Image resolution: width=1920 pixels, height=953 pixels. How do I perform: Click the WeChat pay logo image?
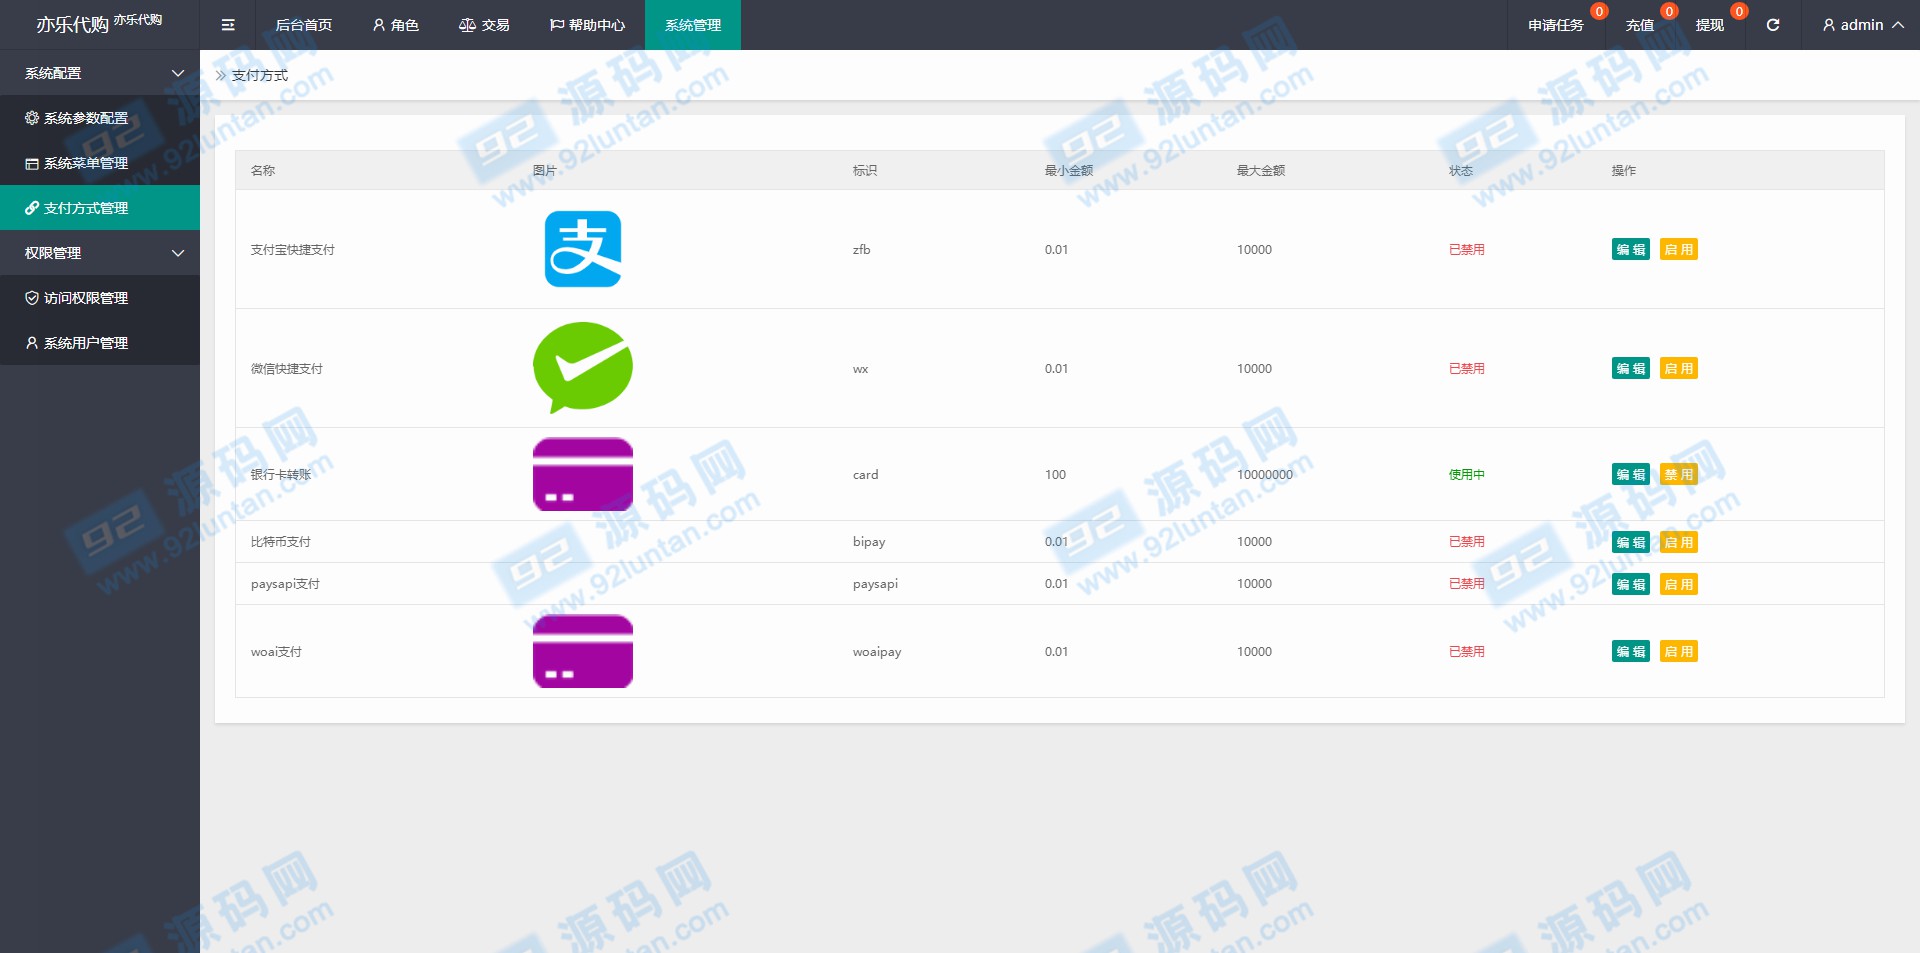[583, 368]
